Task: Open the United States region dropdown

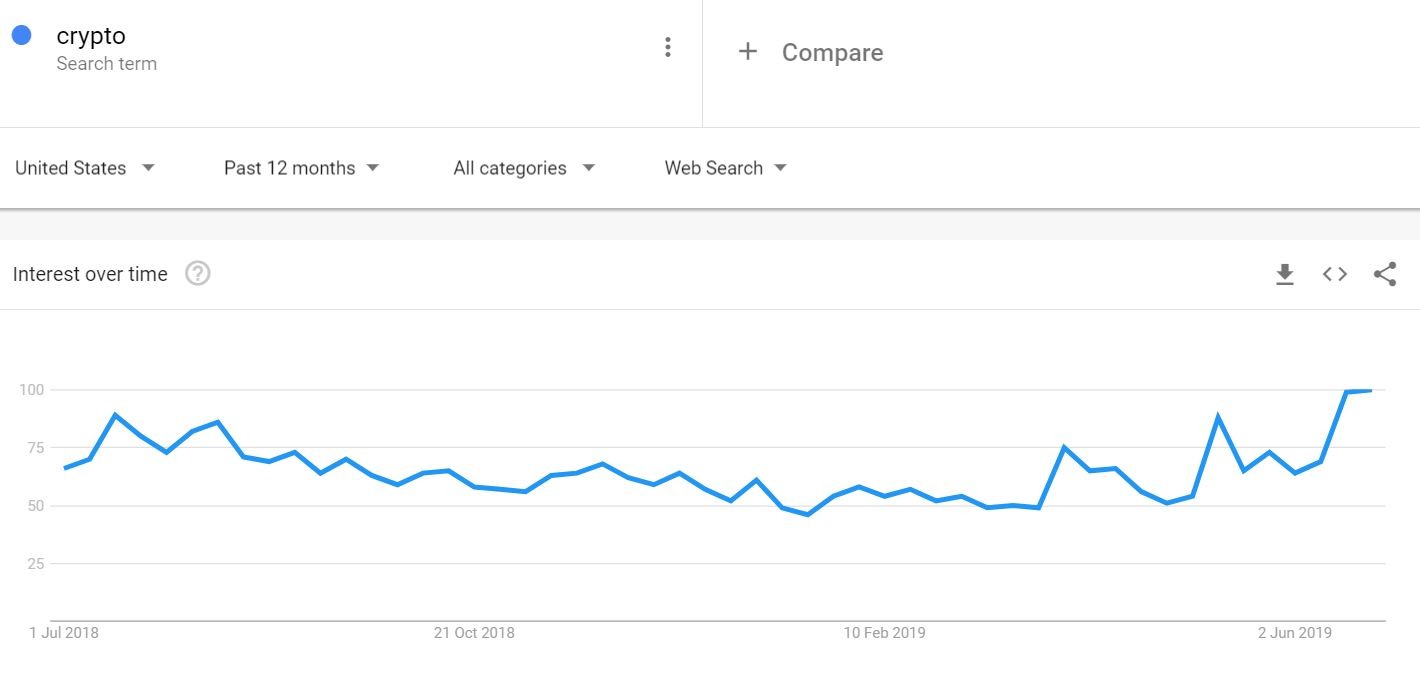Action: tap(85, 168)
